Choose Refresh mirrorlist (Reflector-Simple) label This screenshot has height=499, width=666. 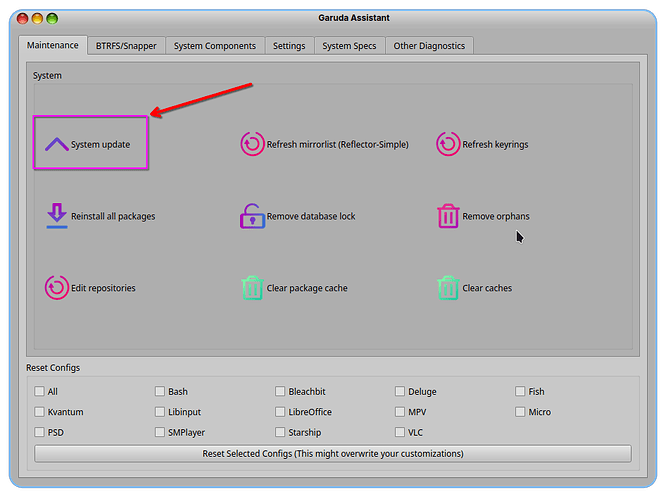pos(338,144)
